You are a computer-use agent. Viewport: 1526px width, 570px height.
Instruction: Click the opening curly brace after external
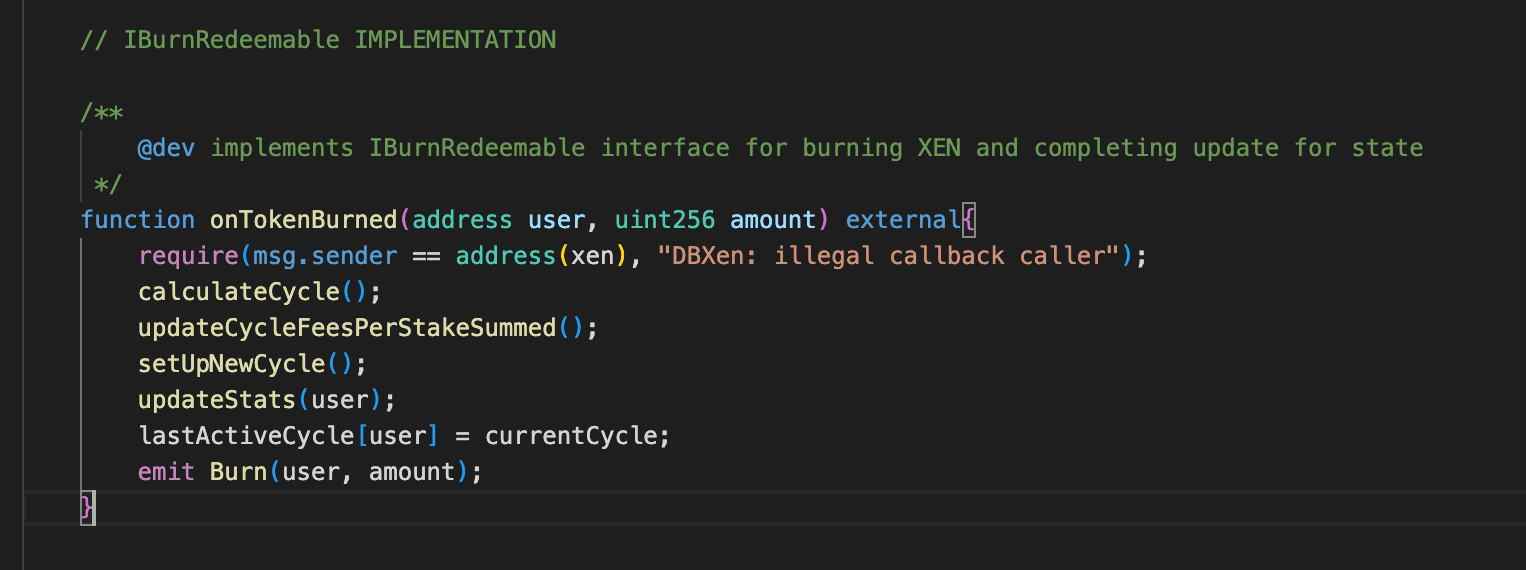[x=968, y=220]
